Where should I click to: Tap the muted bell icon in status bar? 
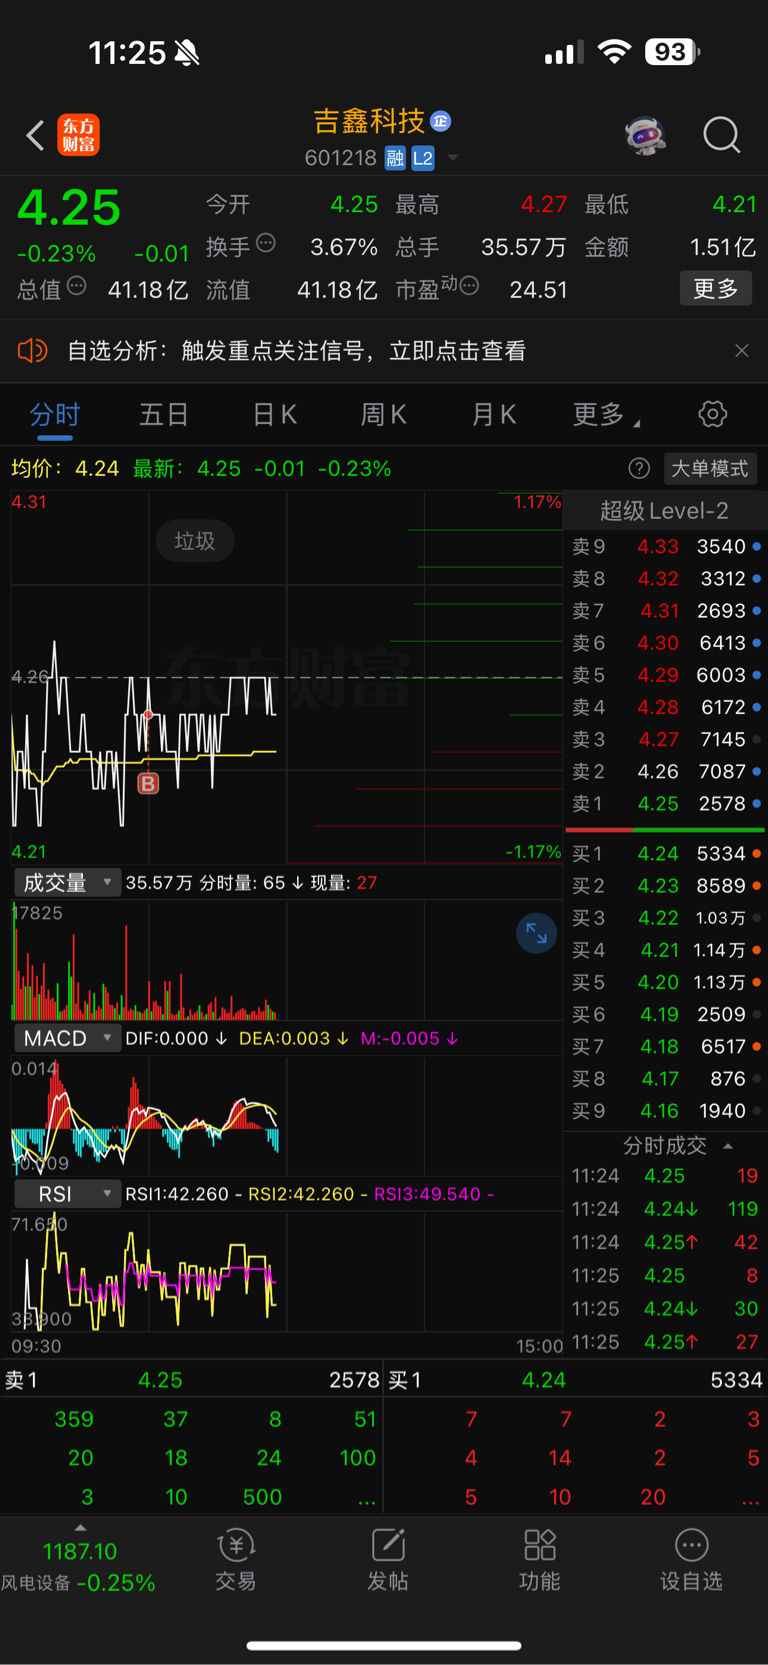(186, 53)
